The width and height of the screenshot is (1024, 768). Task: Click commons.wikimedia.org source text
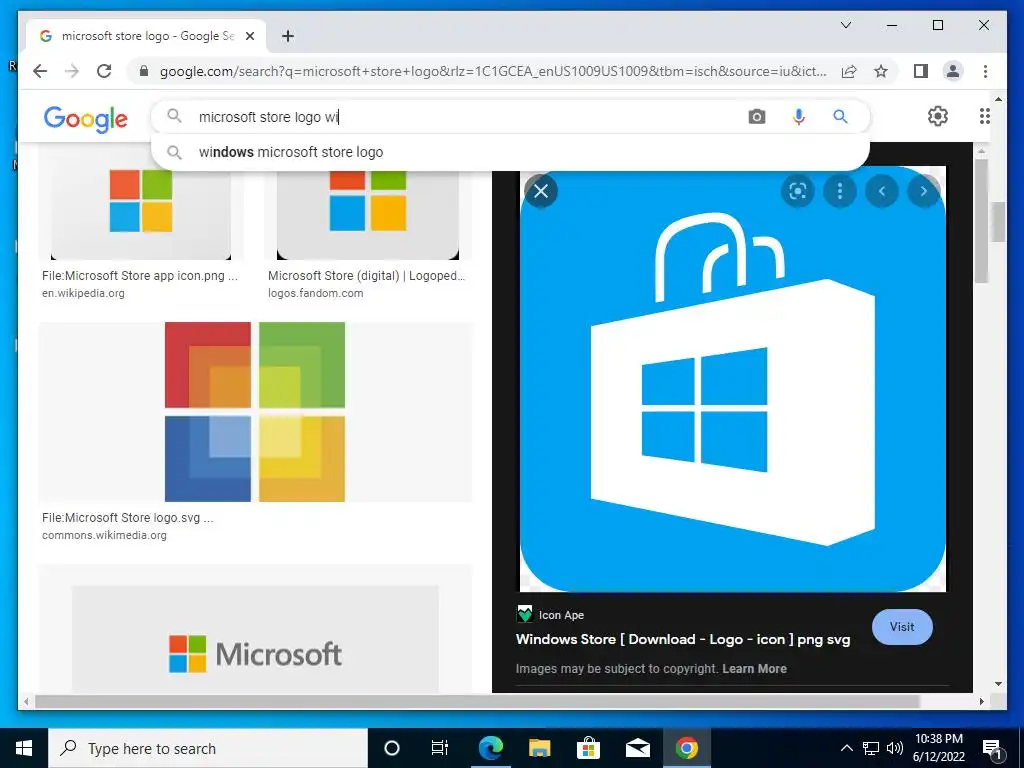[104, 535]
